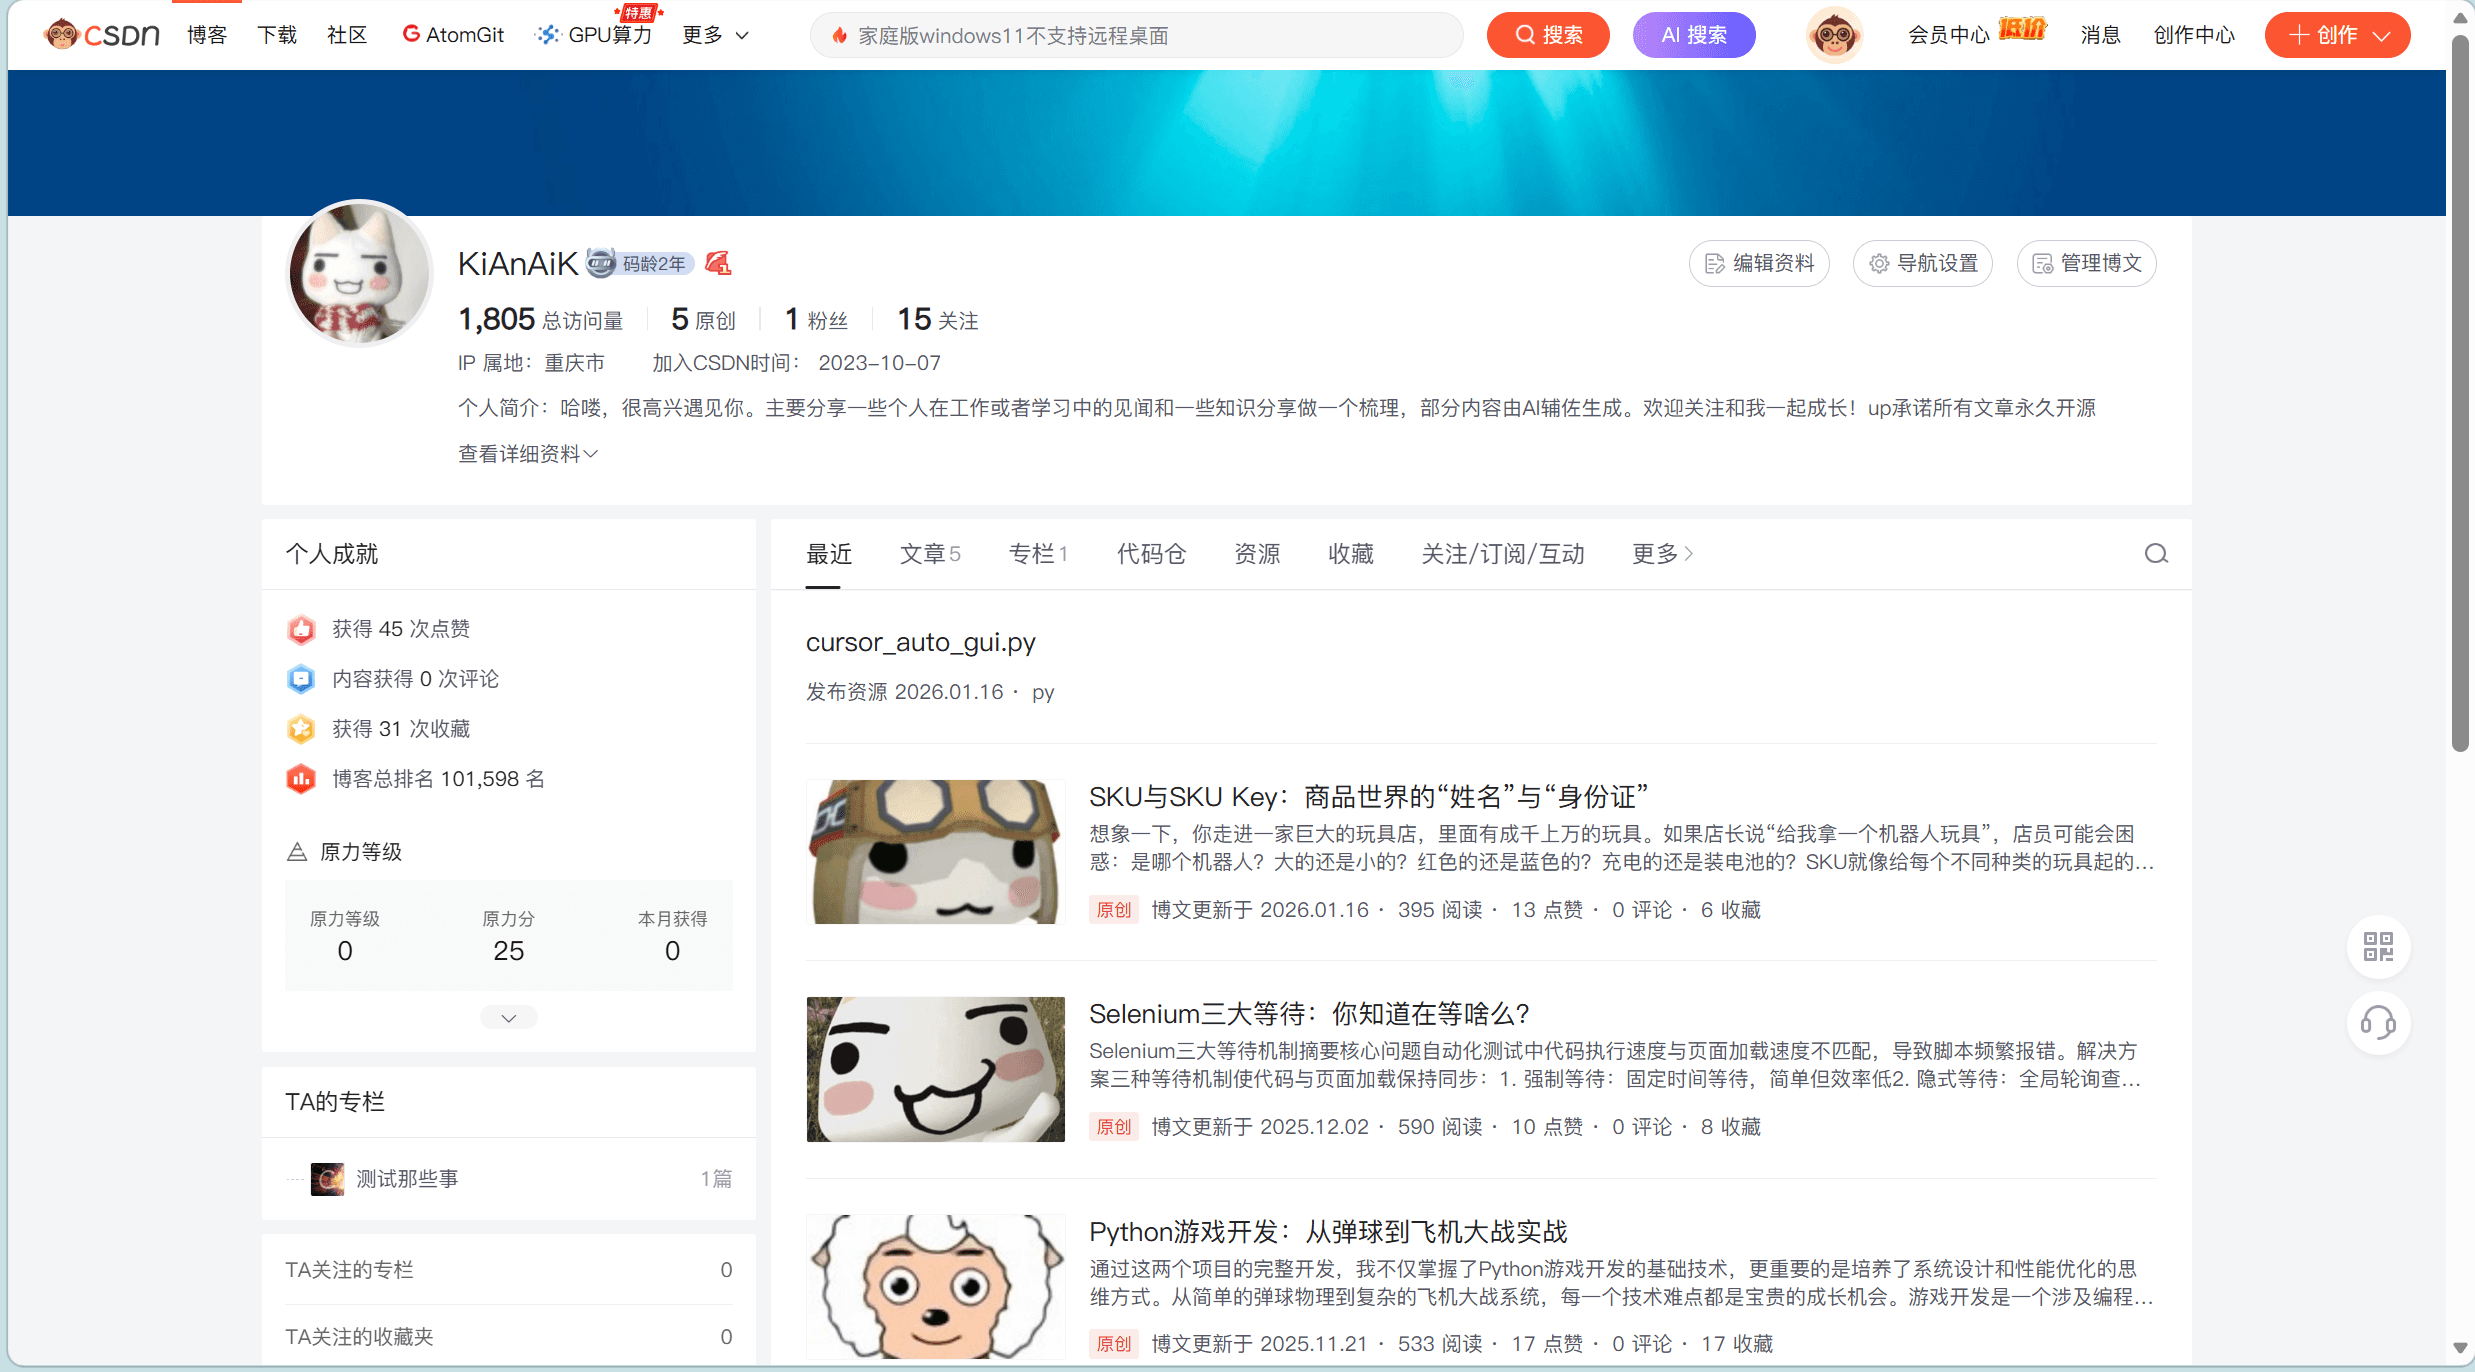Open the customer service headset icon
The image size is (2475, 1372).
[2378, 1022]
